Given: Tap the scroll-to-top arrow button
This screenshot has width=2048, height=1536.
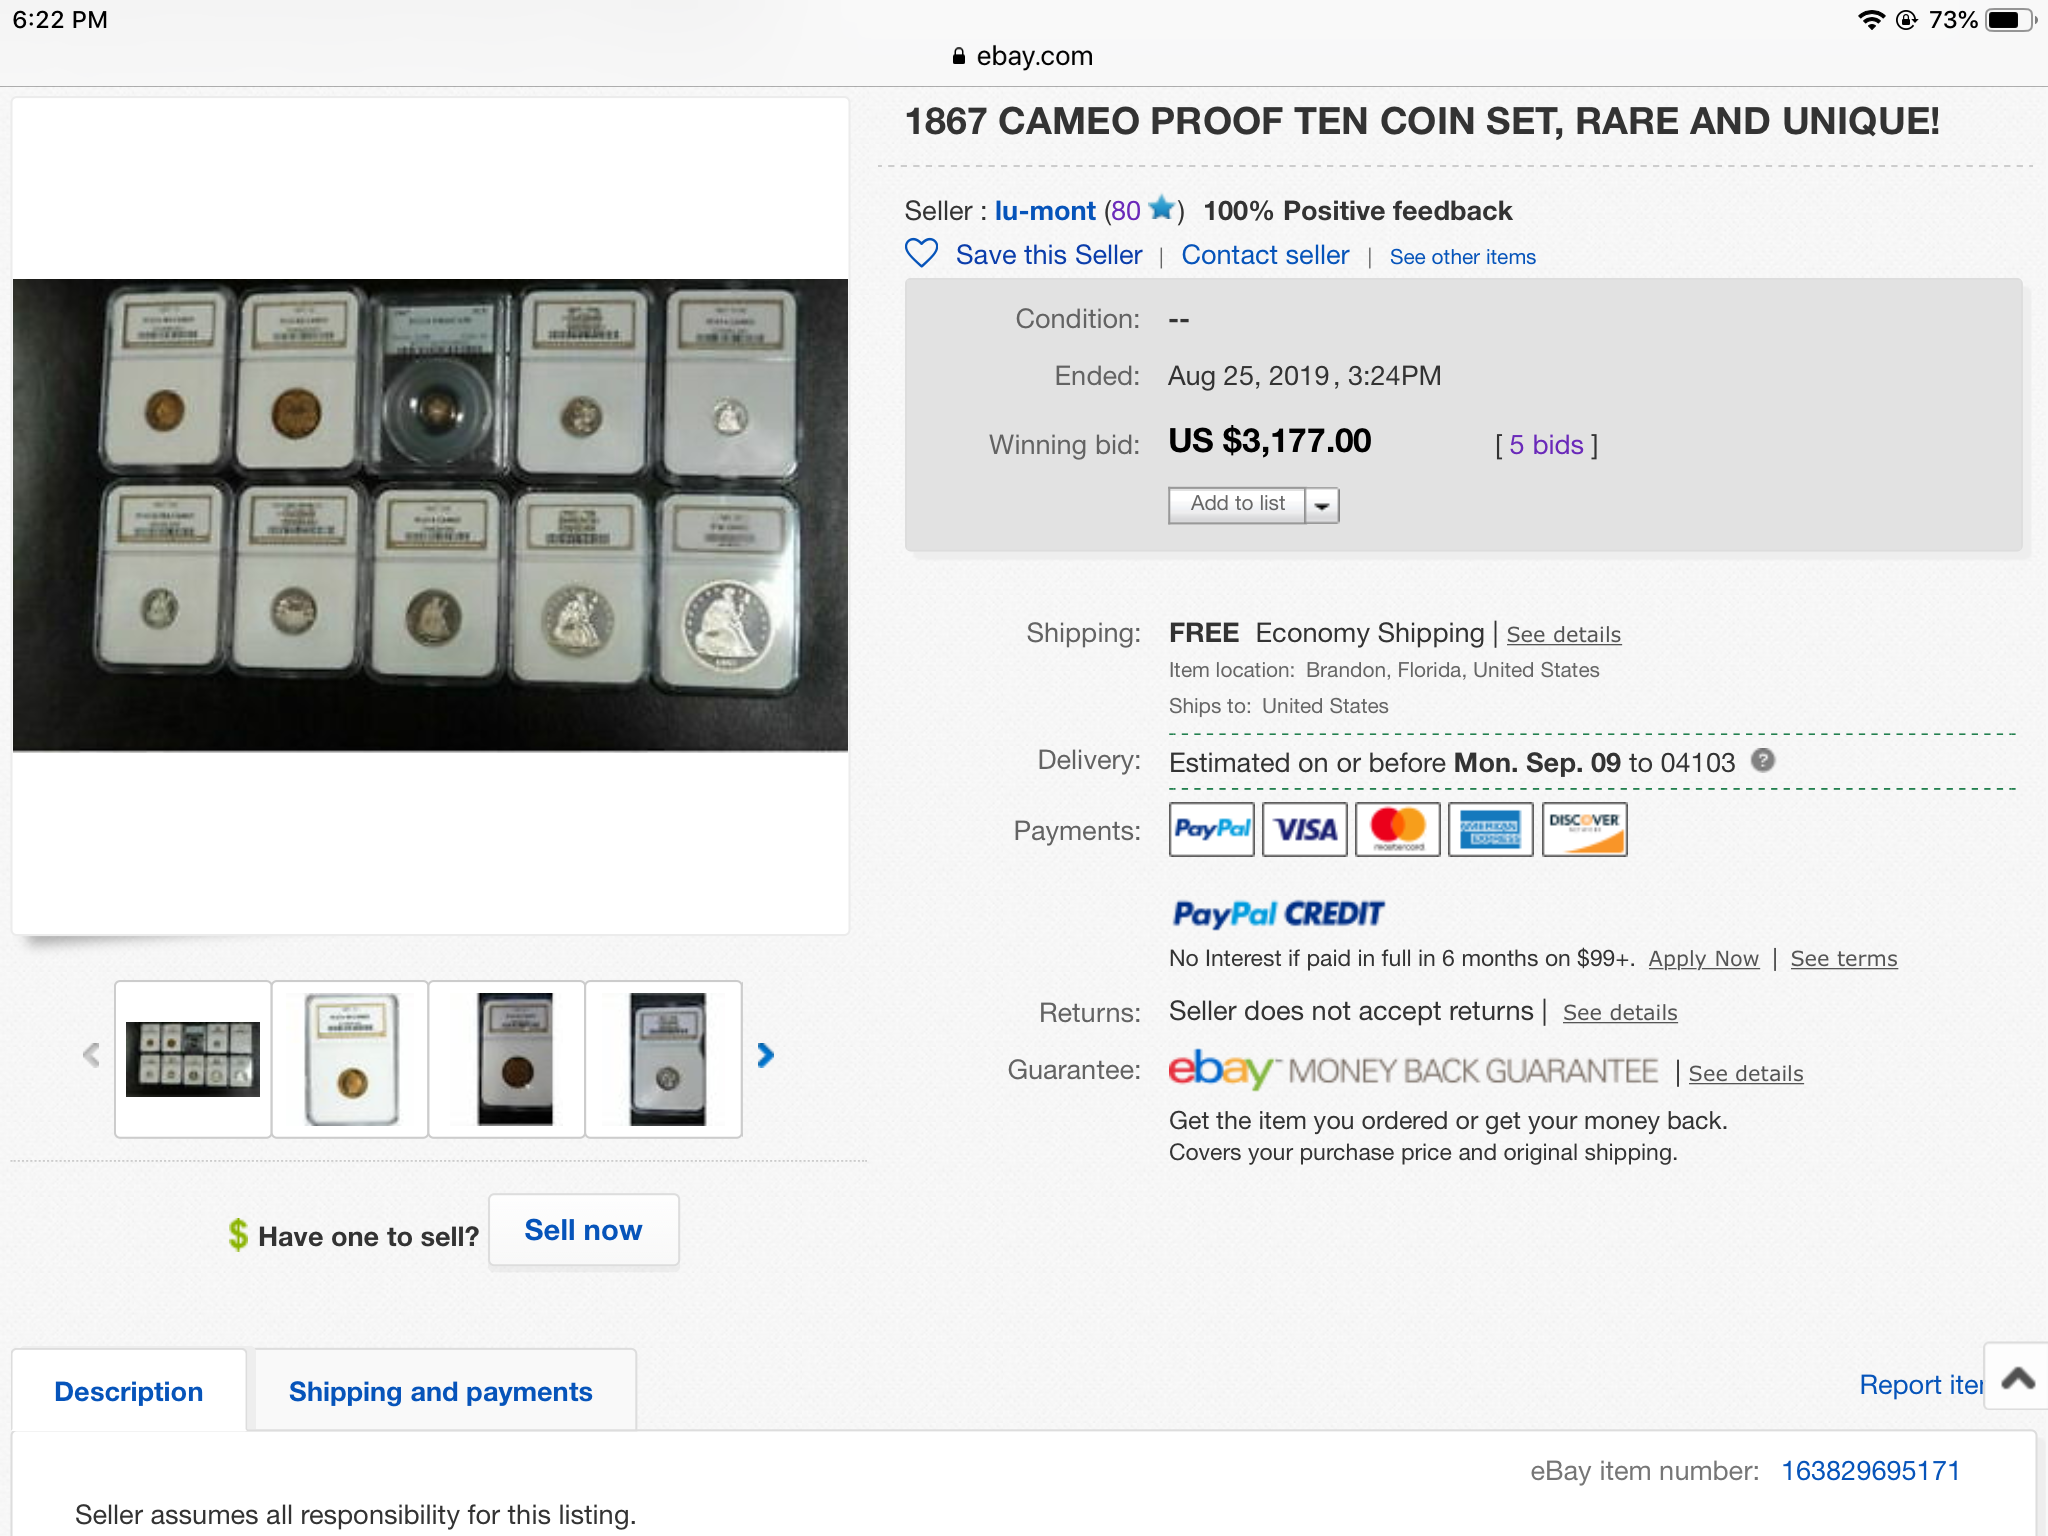Looking at the screenshot, I should (x=2017, y=1378).
